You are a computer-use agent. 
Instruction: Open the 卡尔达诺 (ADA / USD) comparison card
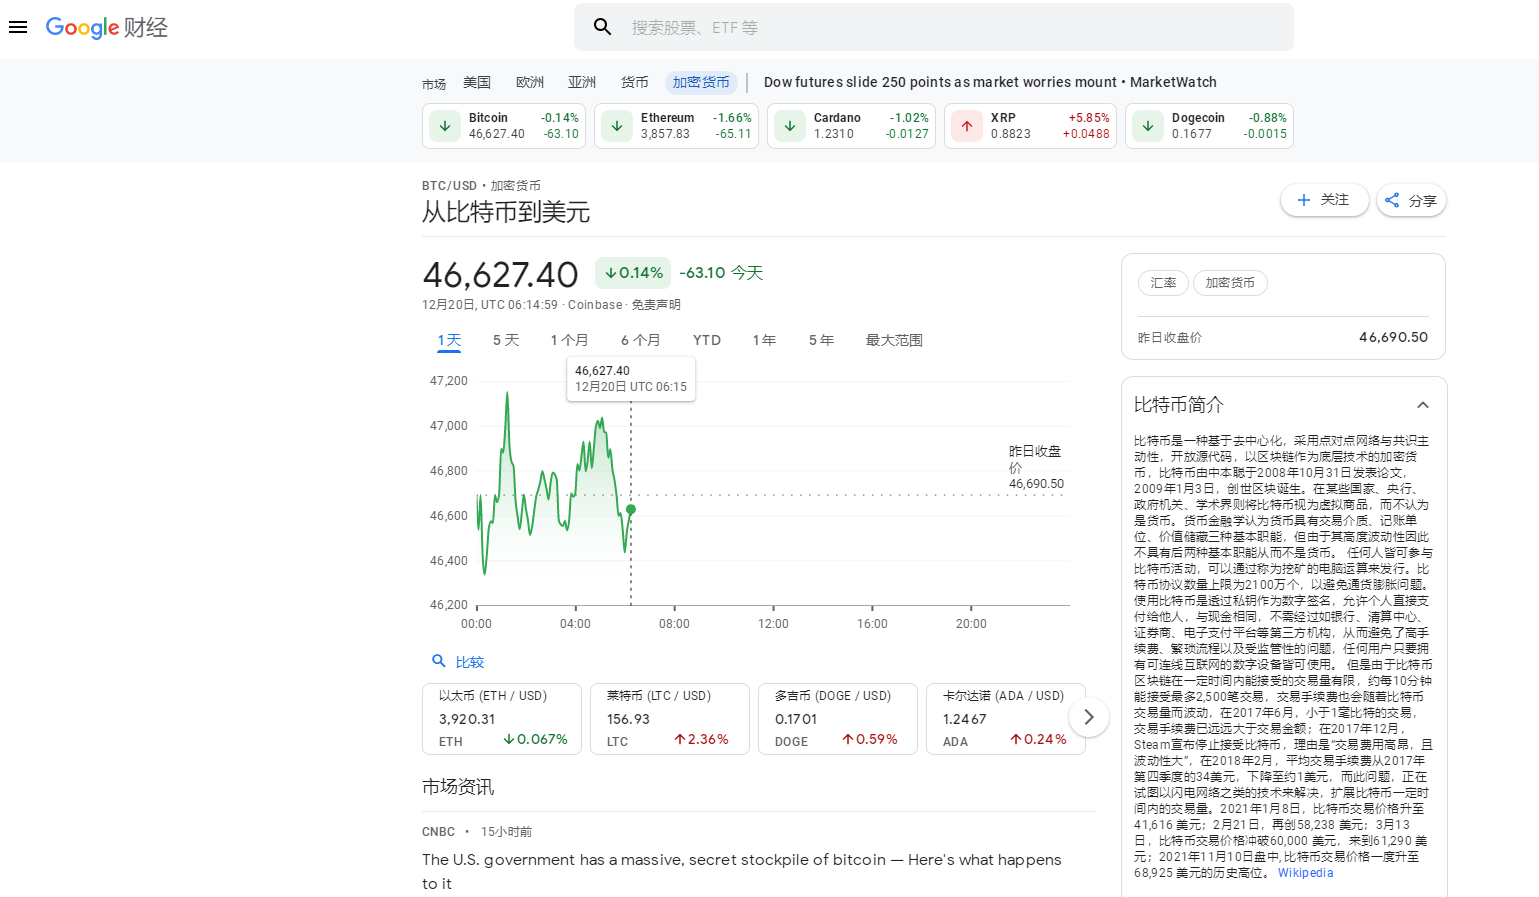pos(1006,718)
